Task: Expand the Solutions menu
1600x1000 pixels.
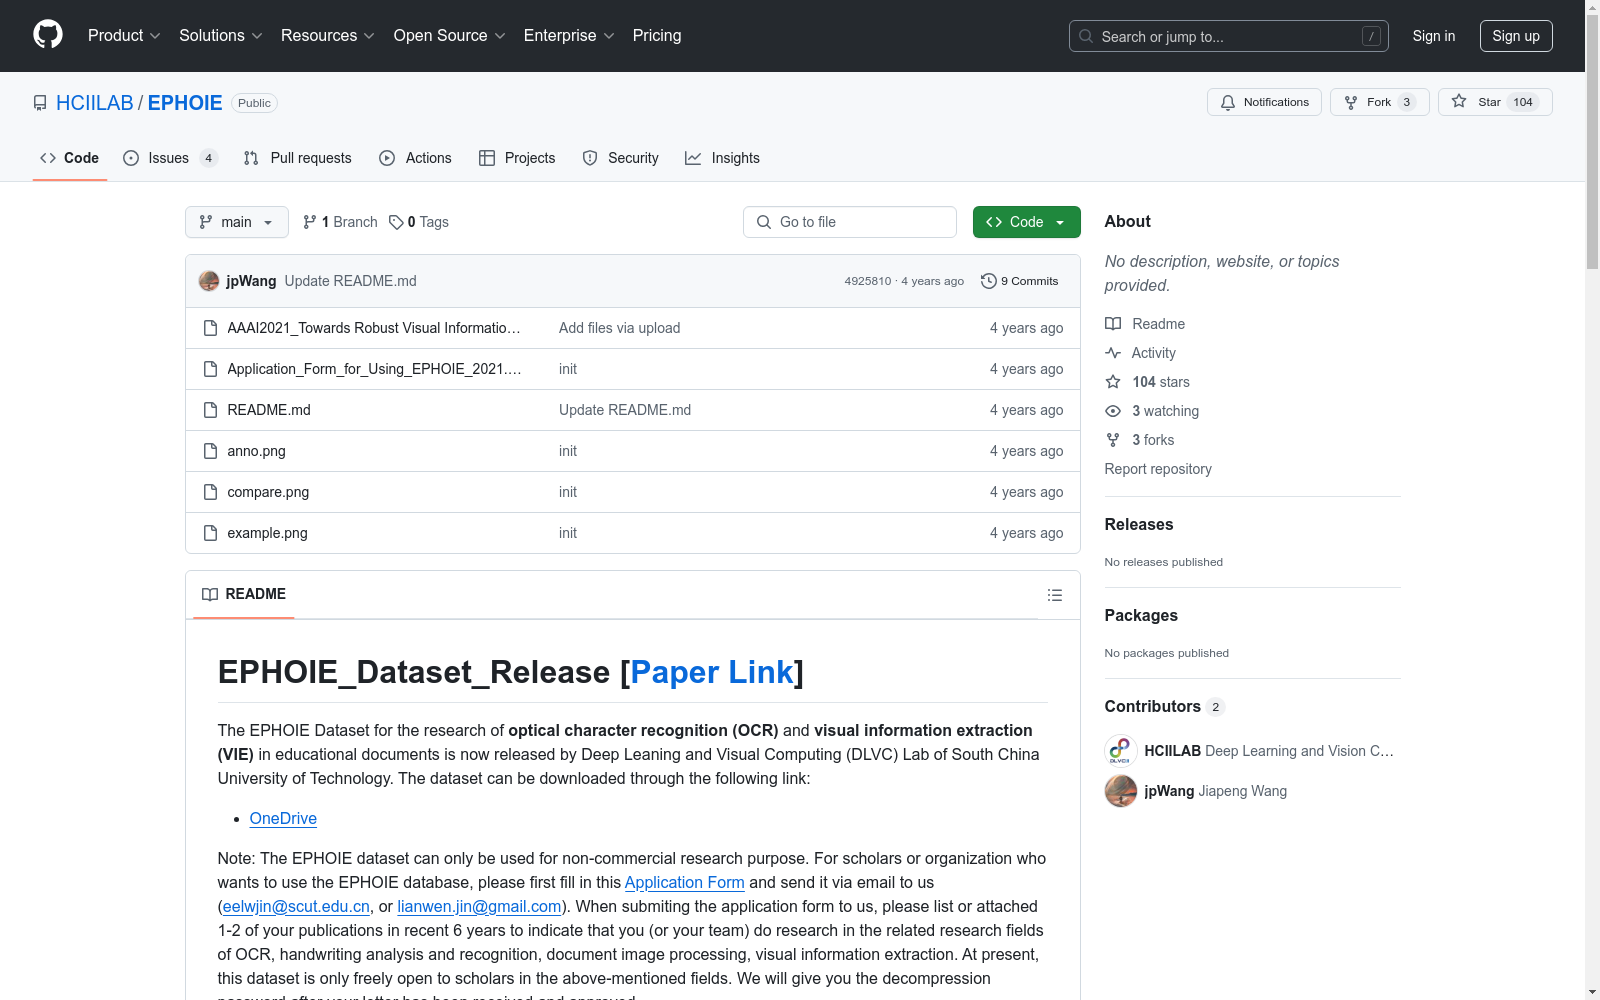Action: (x=221, y=36)
